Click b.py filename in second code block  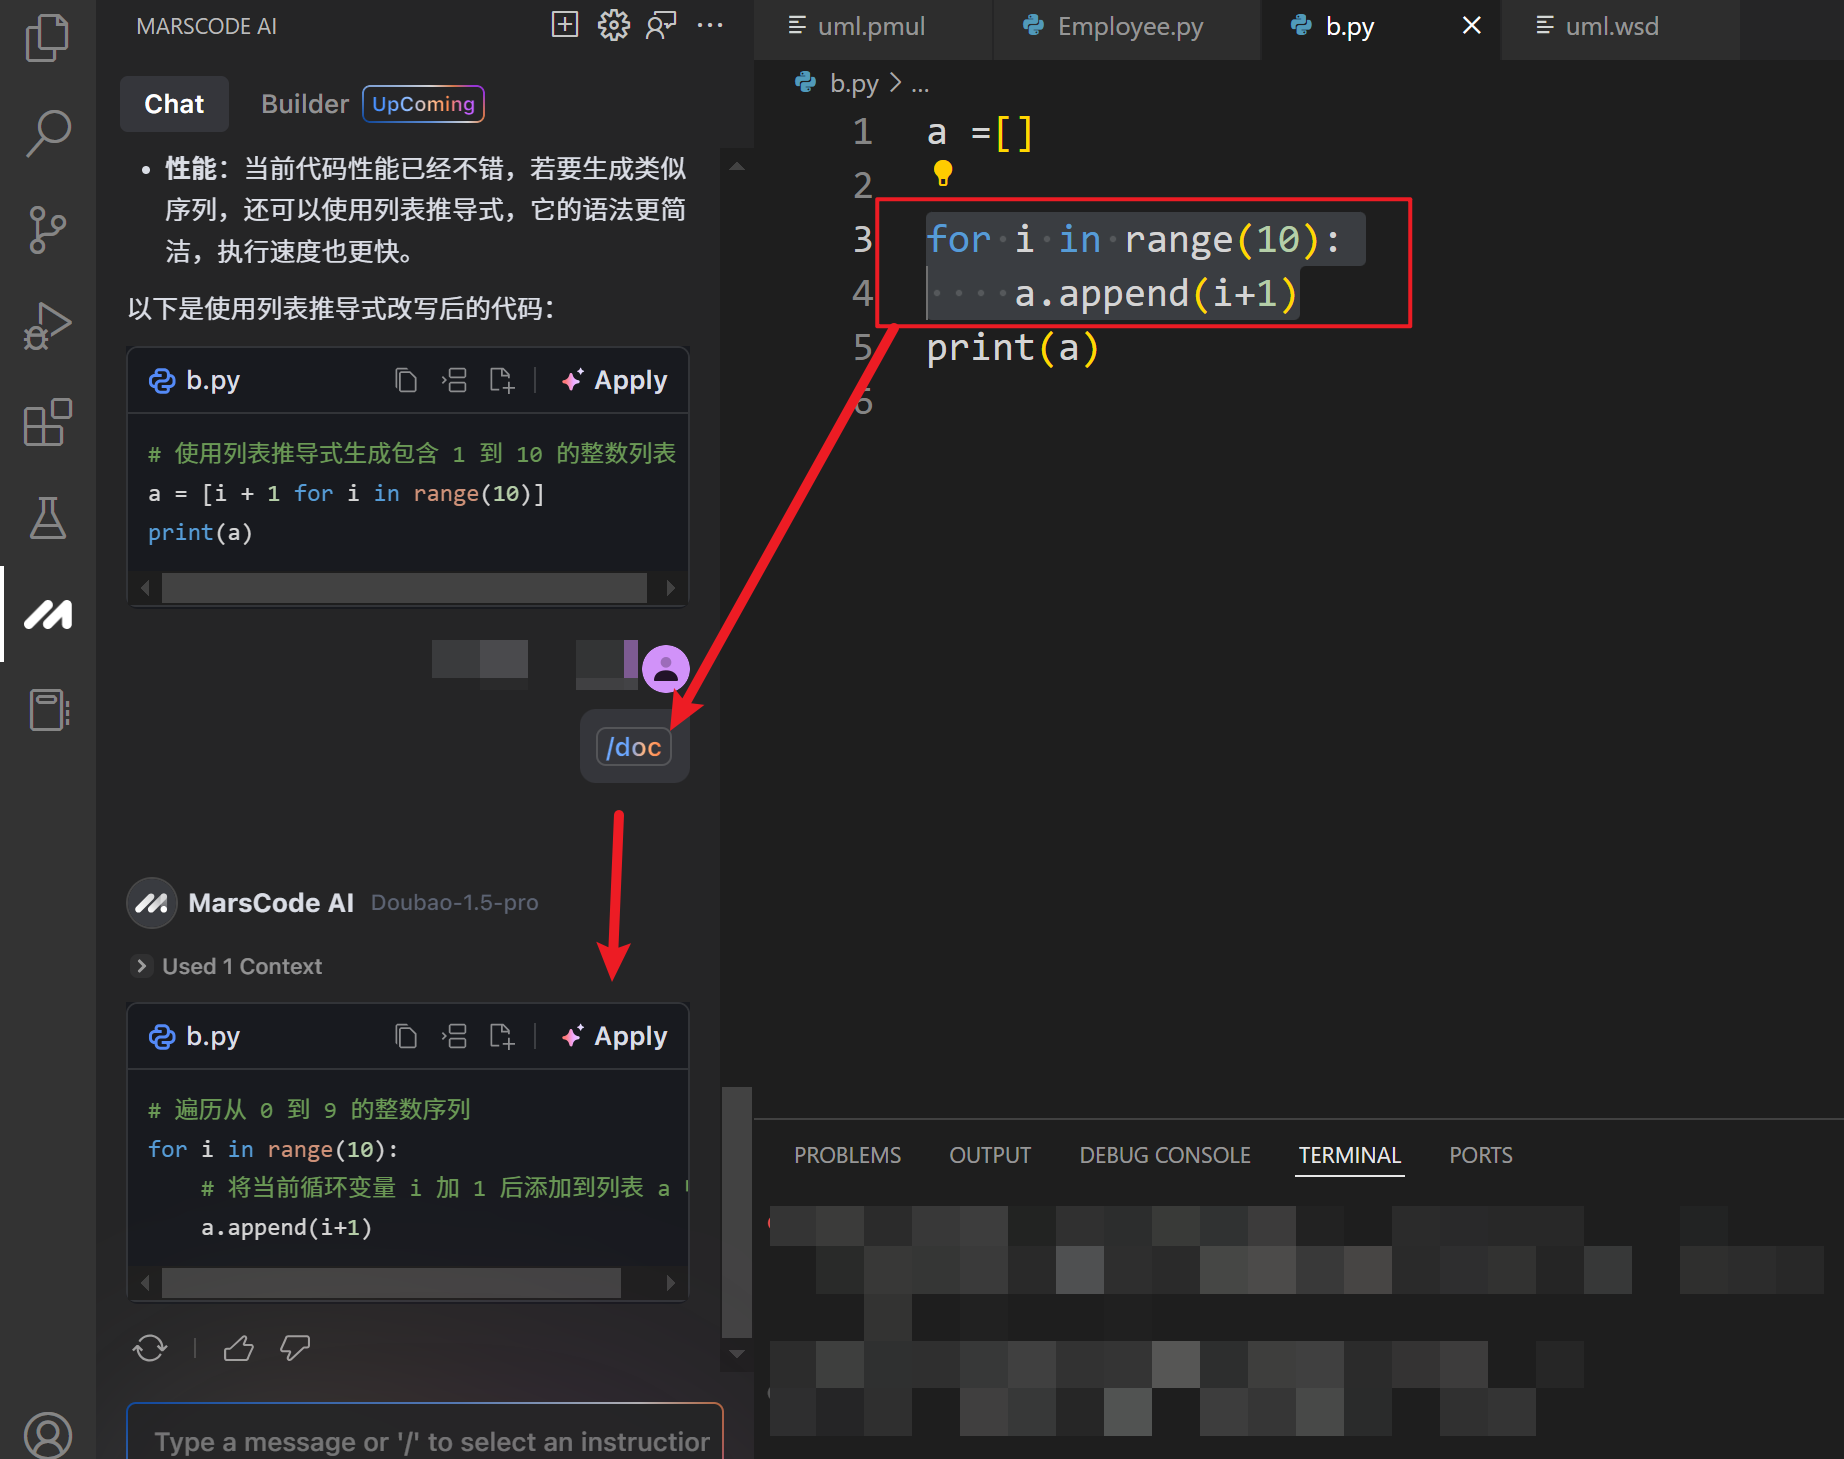pyautogui.click(x=212, y=1036)
